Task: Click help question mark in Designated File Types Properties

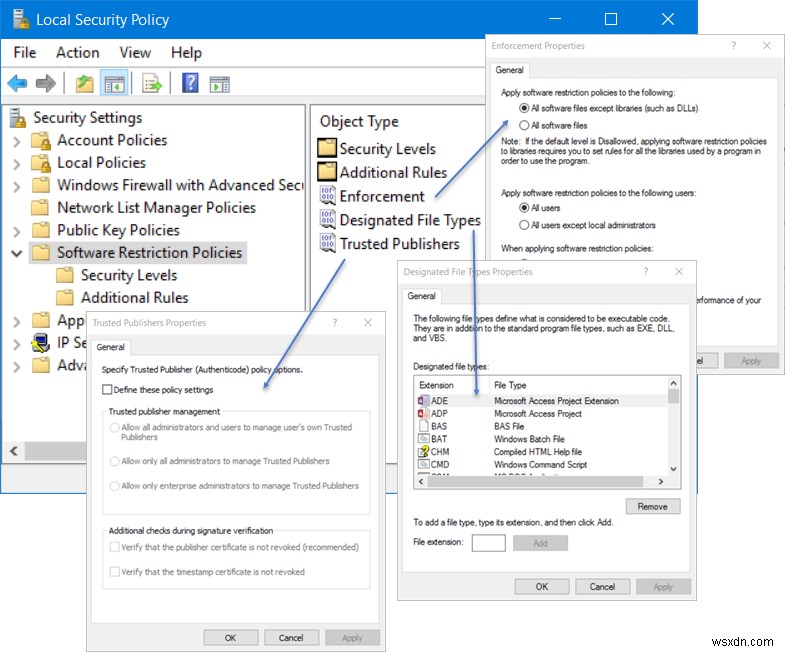Action: tap(645, 271)
